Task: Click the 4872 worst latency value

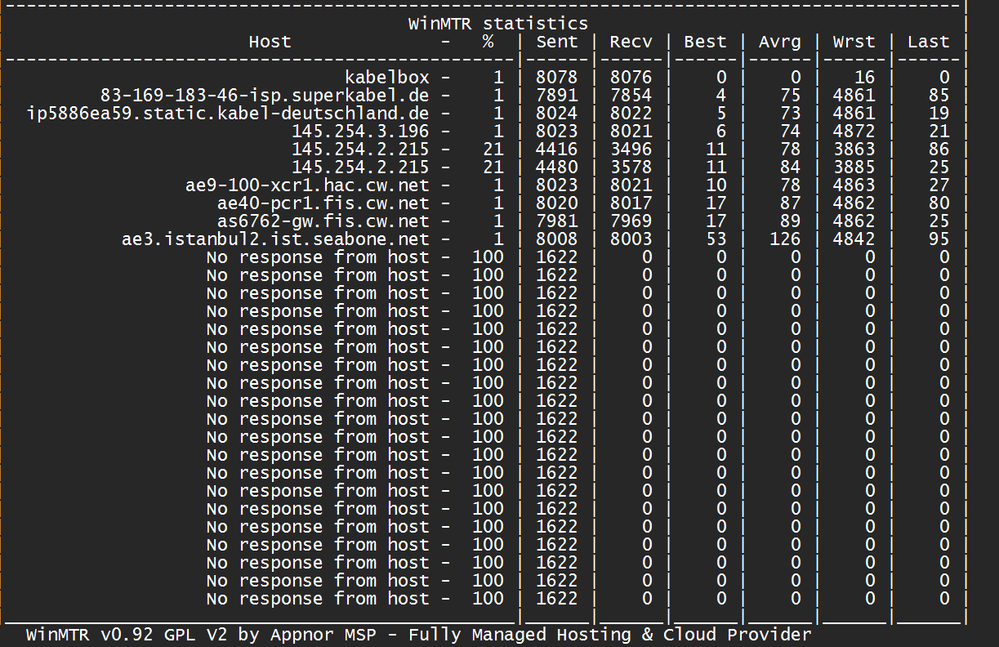Action: [x=854, y=131]
